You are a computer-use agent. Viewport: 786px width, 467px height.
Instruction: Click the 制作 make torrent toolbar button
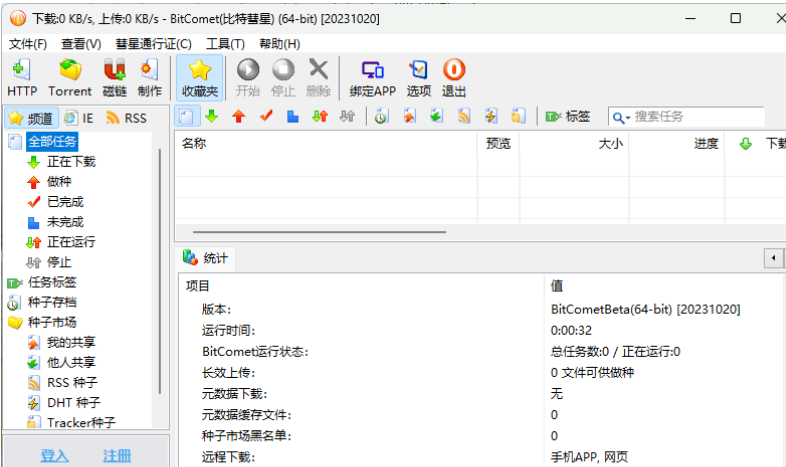pyautogui.click(x=149, y=77)
